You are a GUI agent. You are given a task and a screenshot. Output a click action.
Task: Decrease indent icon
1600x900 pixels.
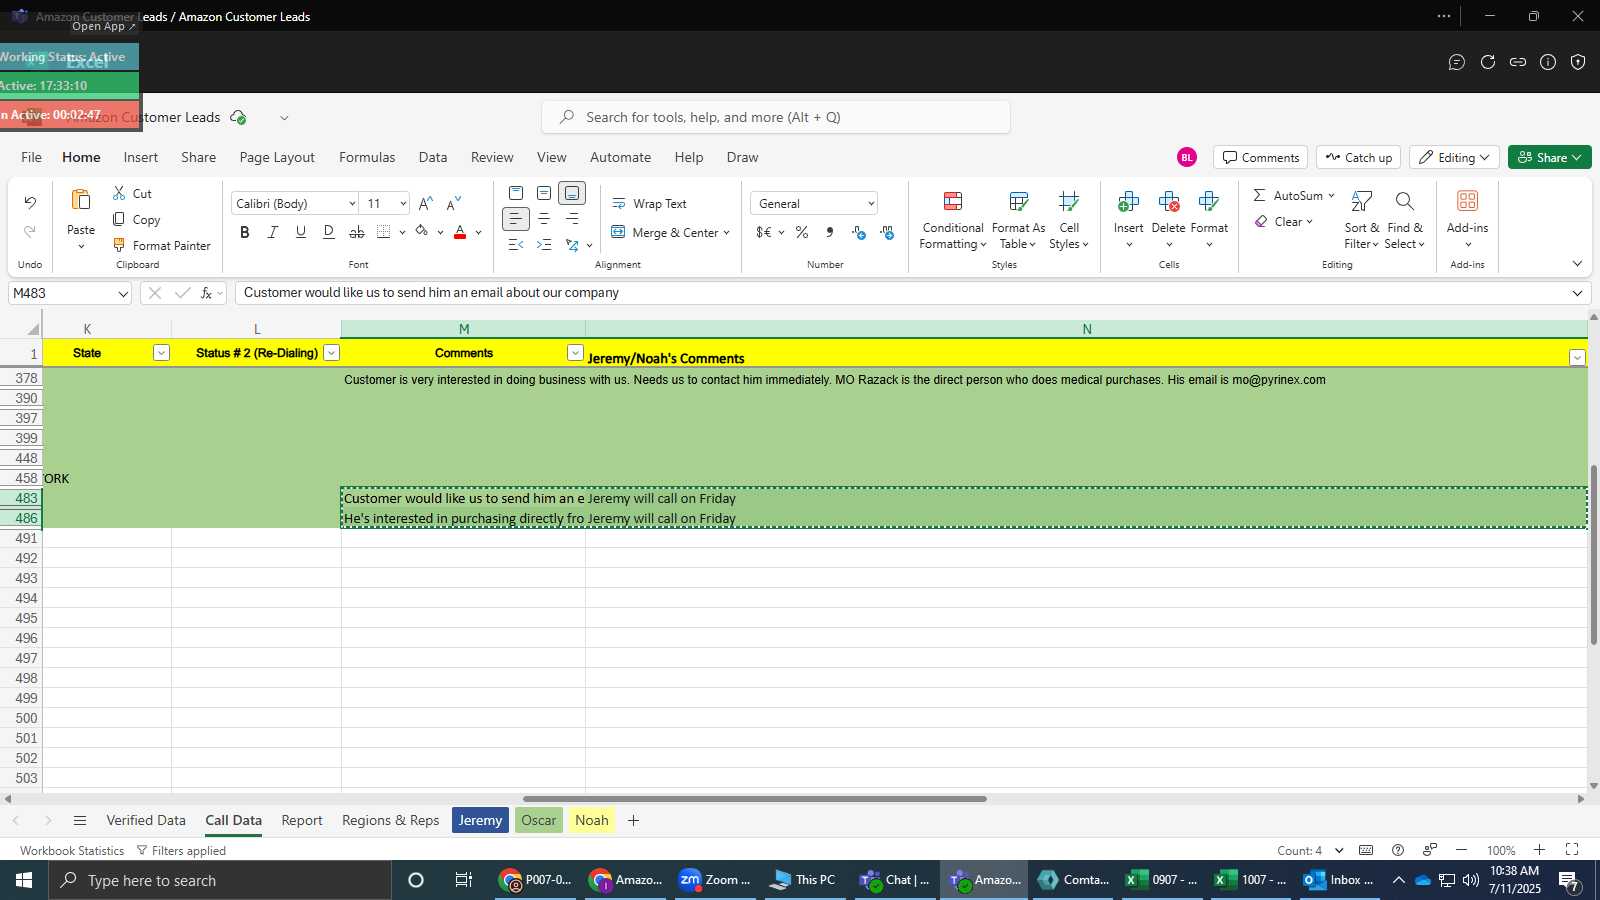pos(516,245)
